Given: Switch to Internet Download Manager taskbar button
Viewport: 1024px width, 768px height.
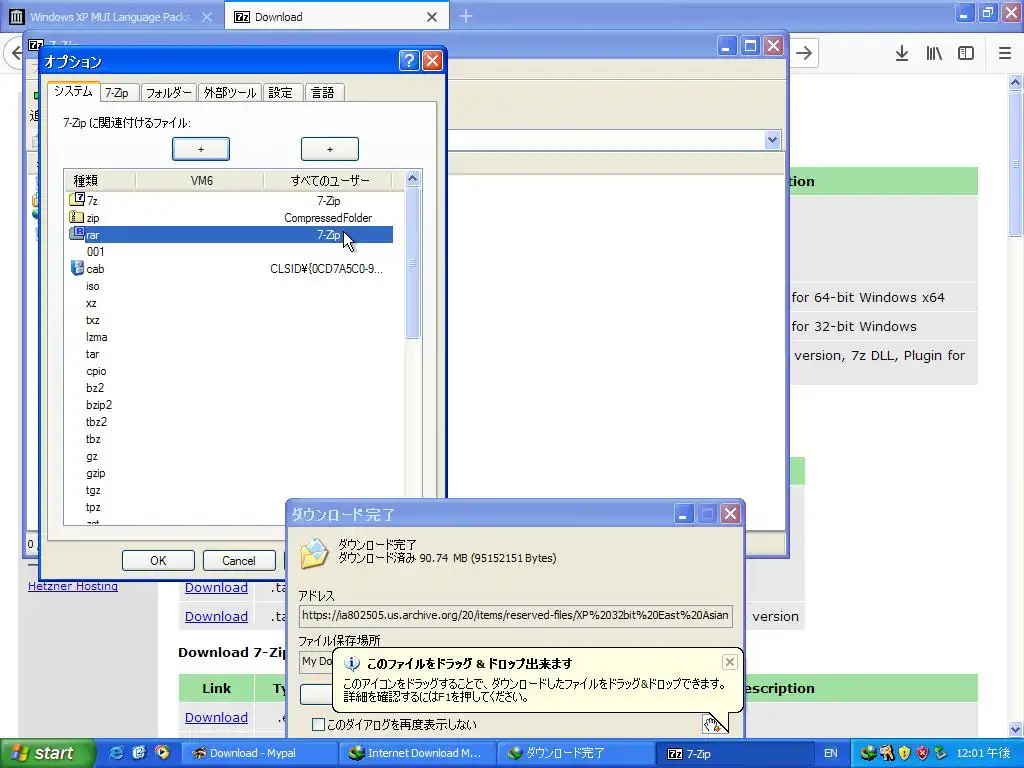Looking at the screenshot, I should 417,753.
